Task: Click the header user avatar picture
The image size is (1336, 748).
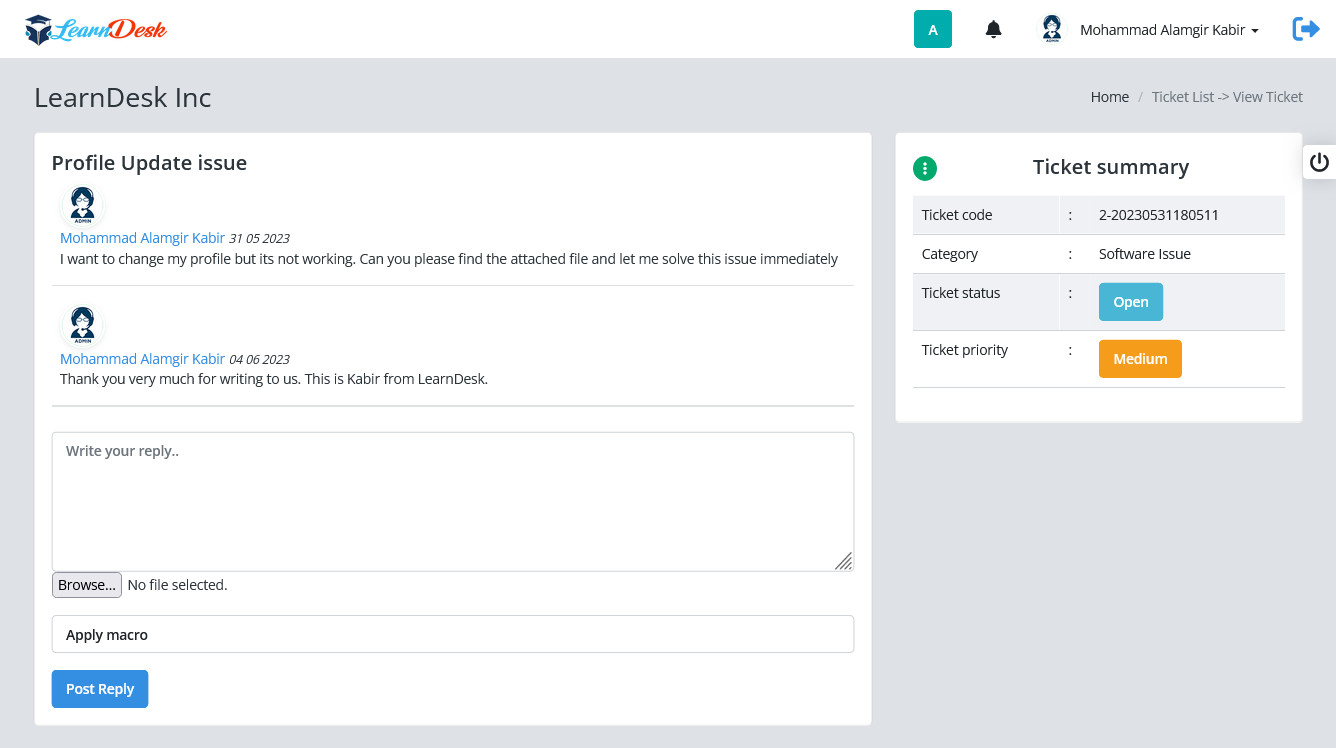Action: coord(1052,29)
